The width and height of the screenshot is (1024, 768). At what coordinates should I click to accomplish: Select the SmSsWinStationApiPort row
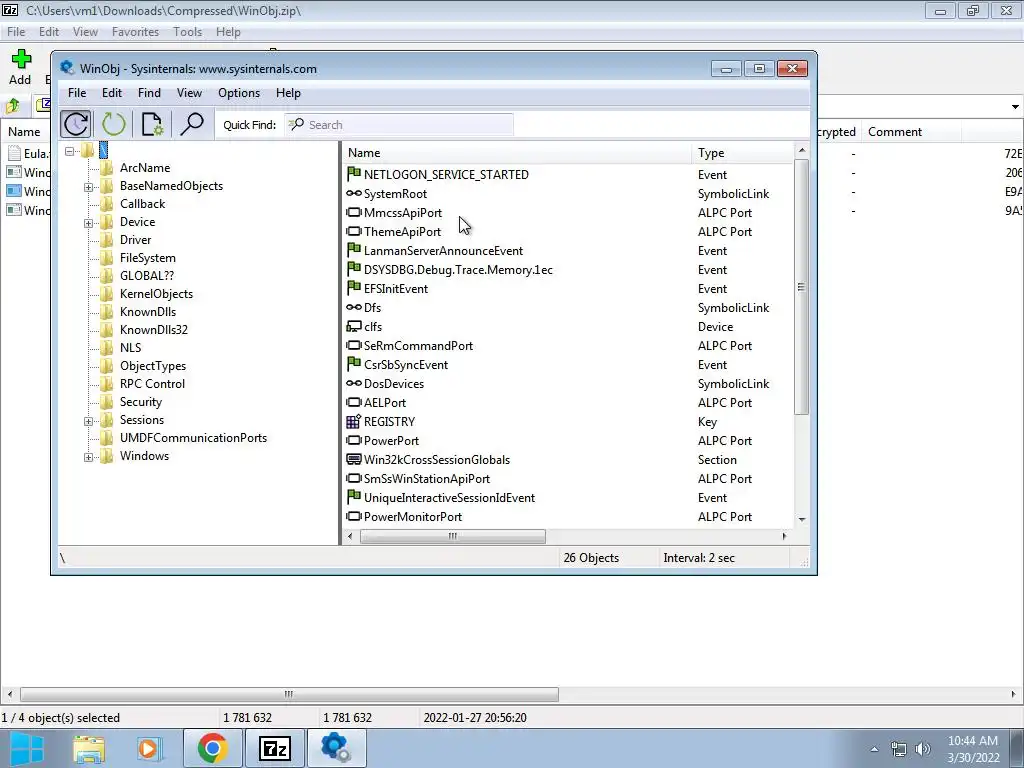tap(568, 479)
